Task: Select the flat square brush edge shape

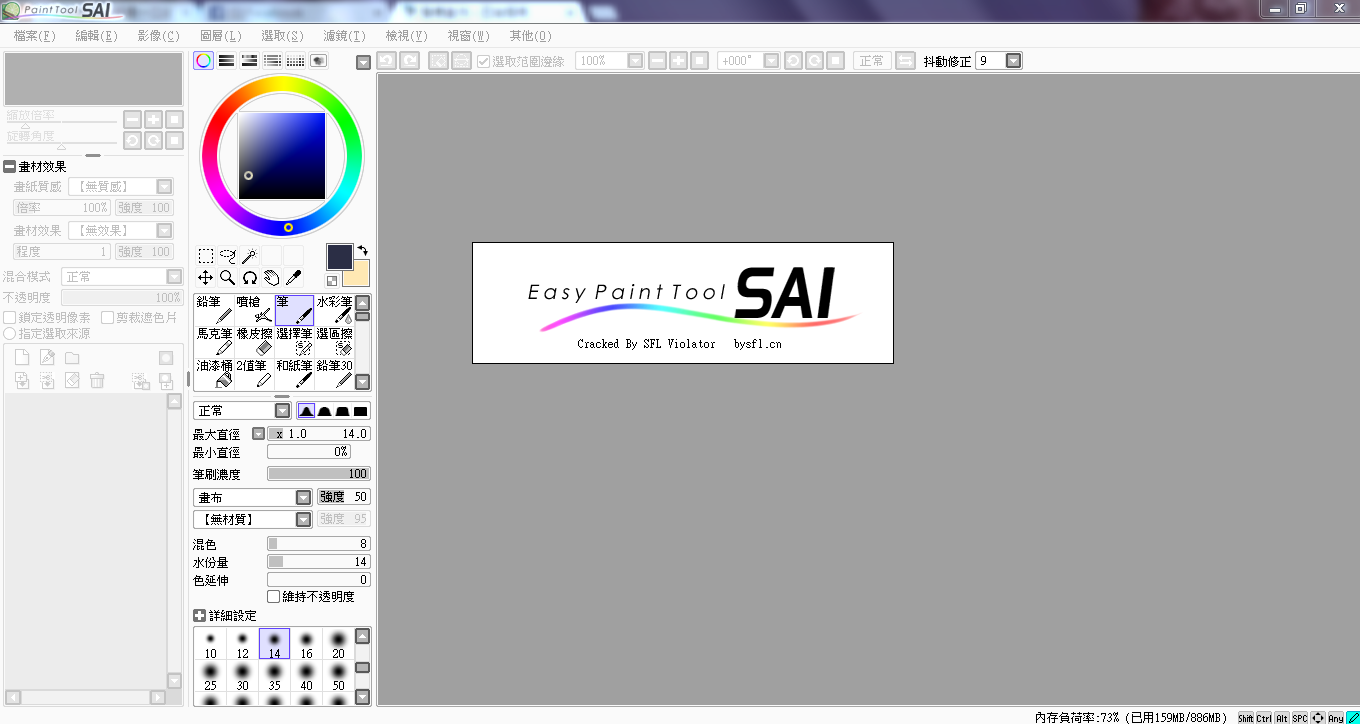Action: tap(361, 411)
